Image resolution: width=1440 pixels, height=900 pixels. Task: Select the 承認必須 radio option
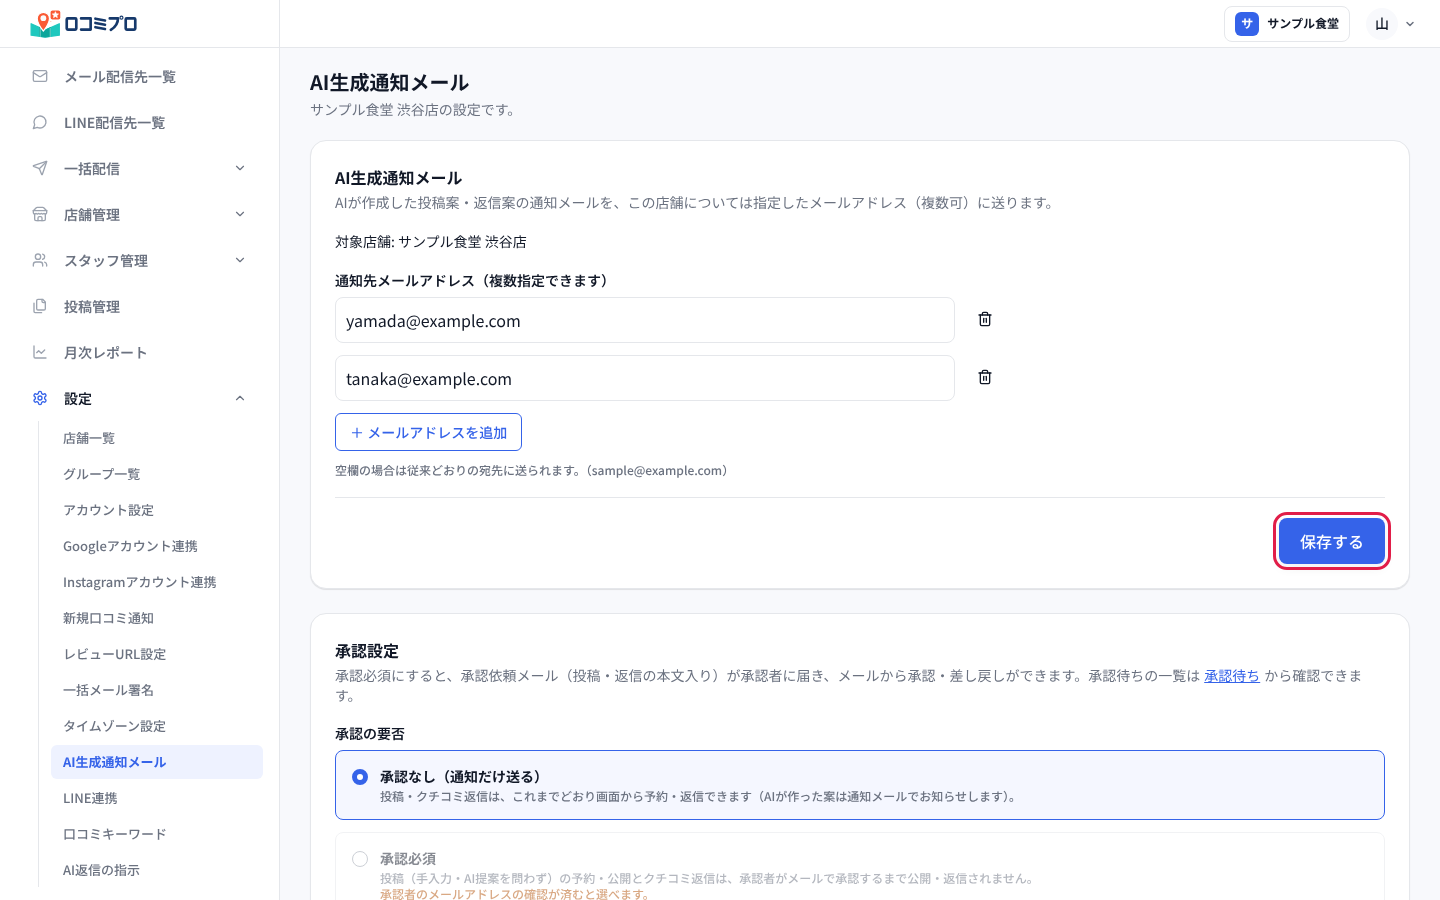(360, 859)
